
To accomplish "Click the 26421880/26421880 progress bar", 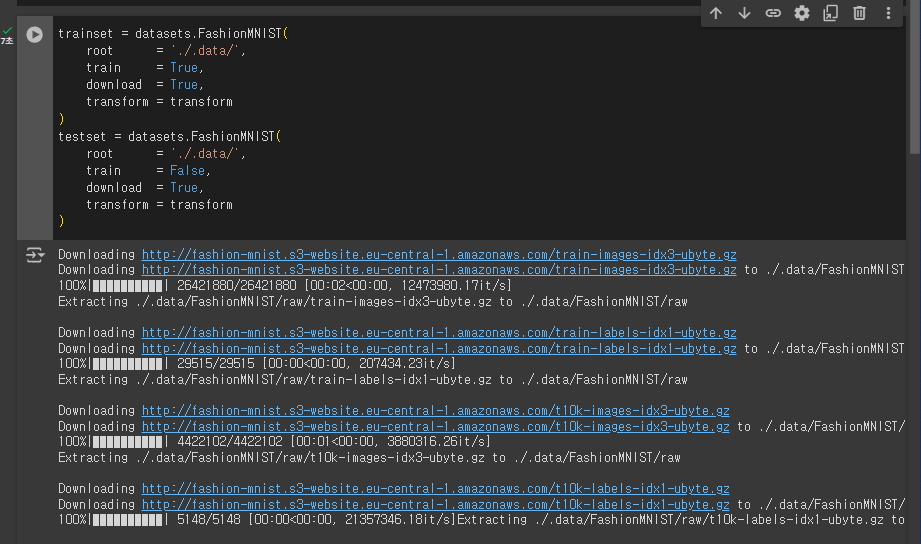I will (127, 286).
